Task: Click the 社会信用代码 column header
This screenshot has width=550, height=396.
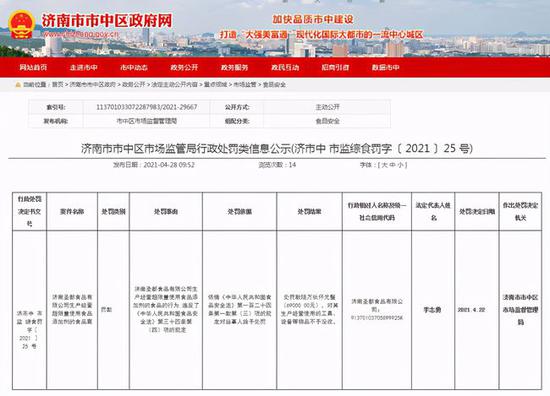Action: [x=377, y=212]
